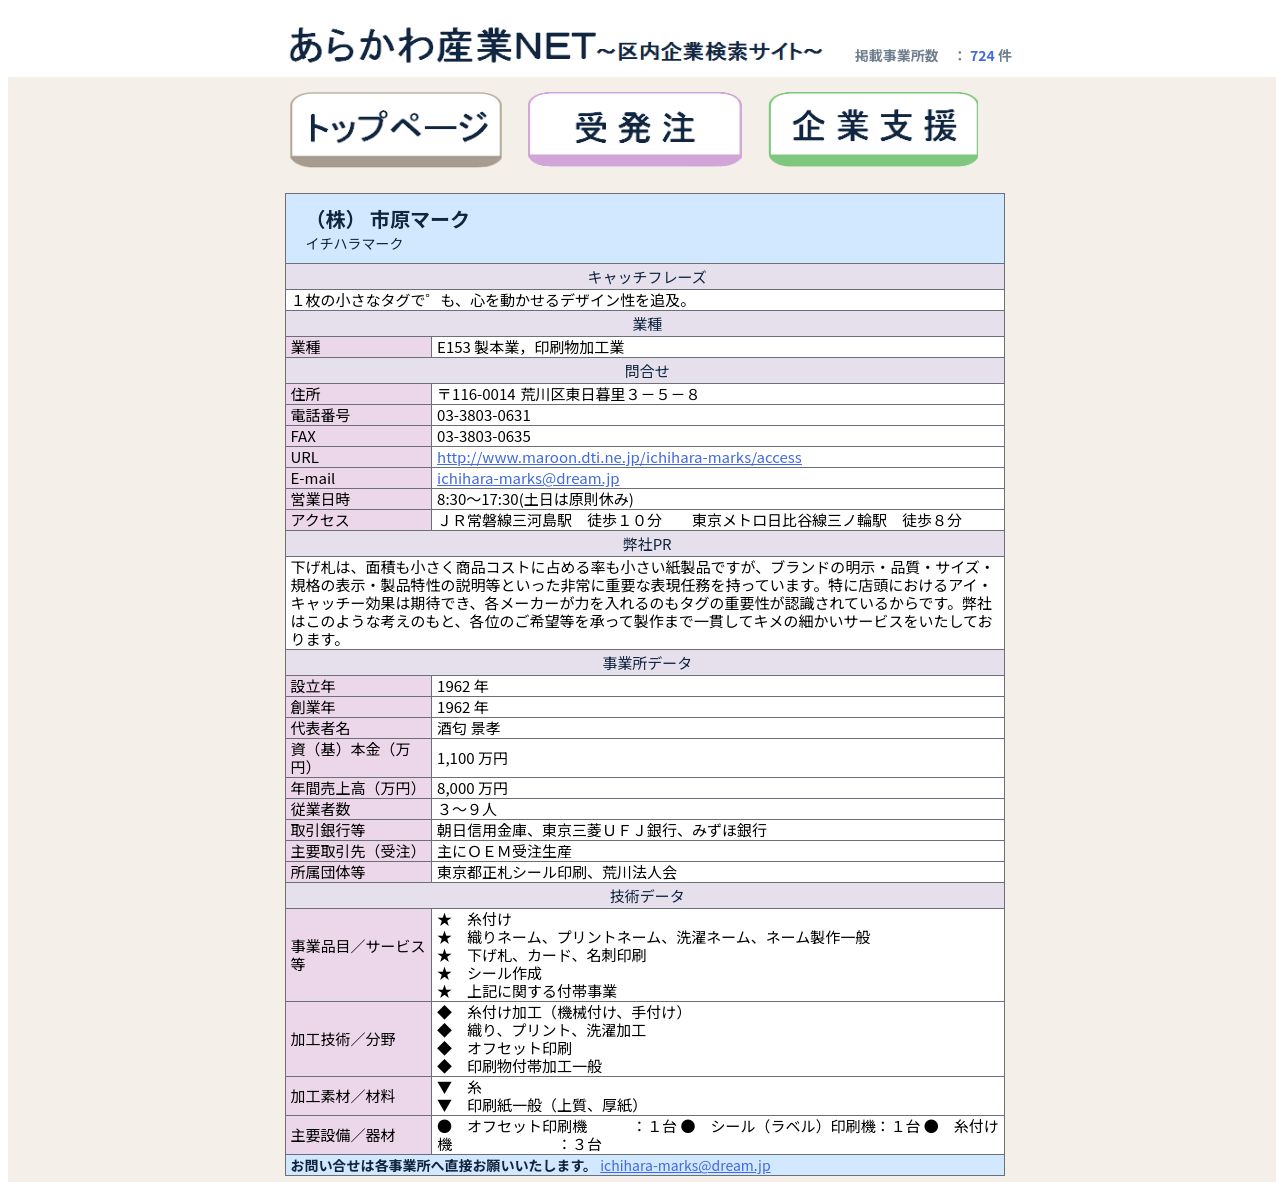Click the あらかわ産業NET site logo
This screenshot has height=1182, width=1284.
tap(555, 46)
